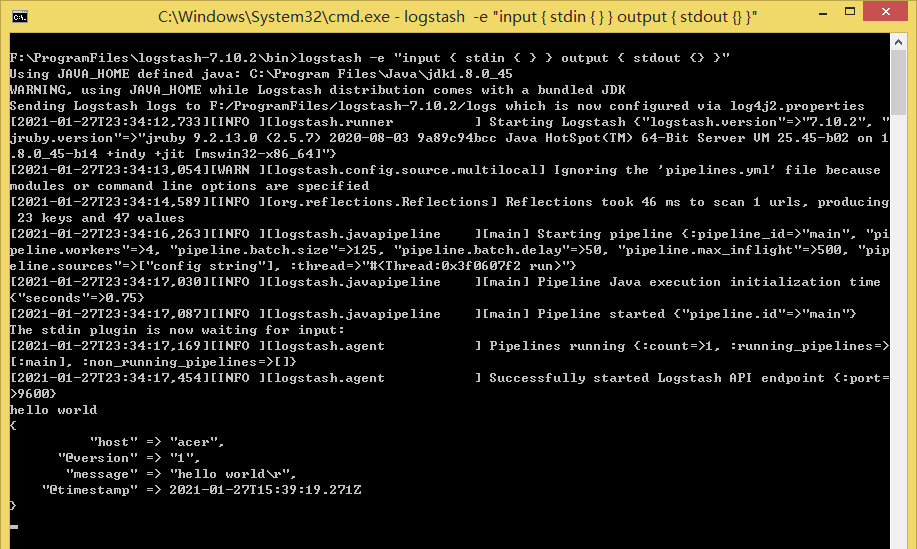Click the scrollbar up arrow
The height and width of the screenshot is (549, 917).
click(898, 42)
